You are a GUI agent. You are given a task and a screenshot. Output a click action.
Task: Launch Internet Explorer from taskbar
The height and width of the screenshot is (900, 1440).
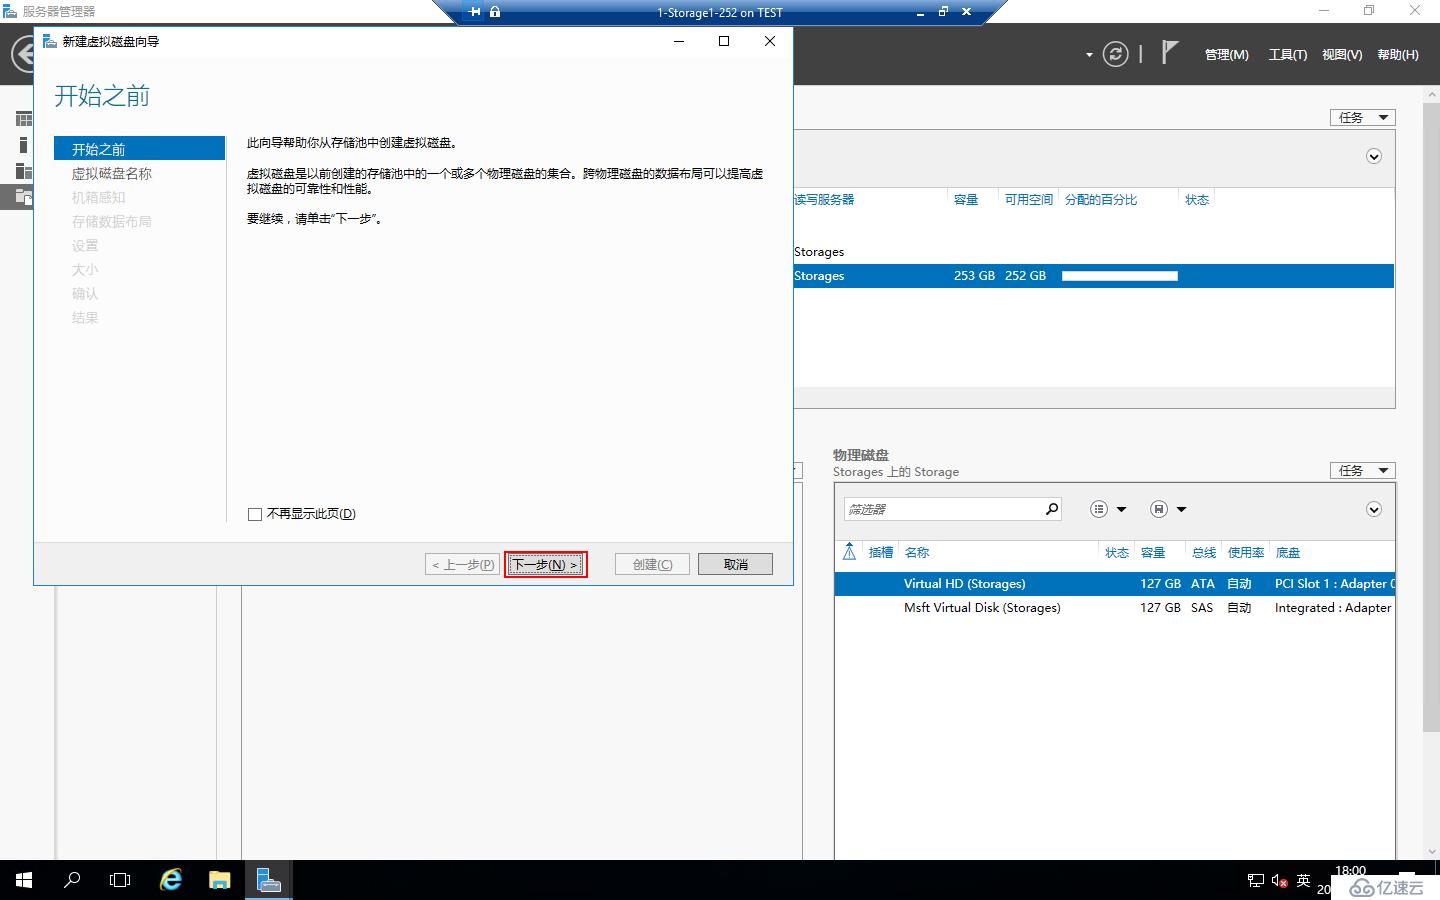click(x=171, y=880)
